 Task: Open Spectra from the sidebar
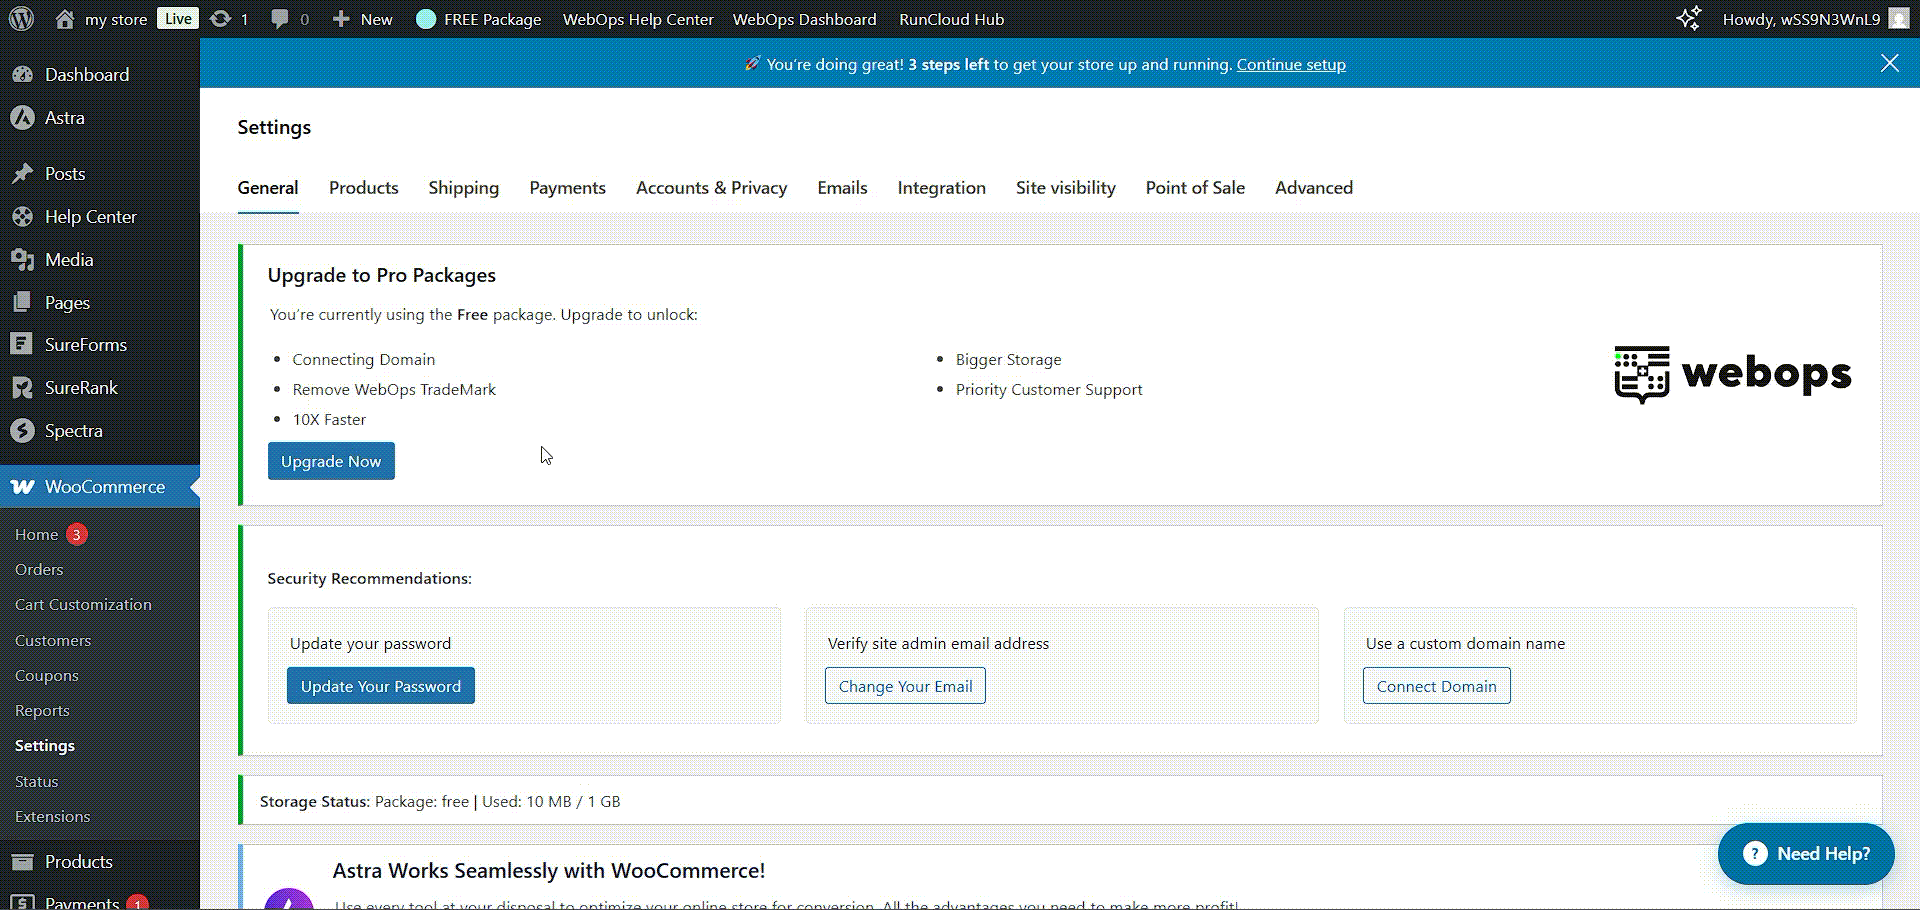point(73,431)
